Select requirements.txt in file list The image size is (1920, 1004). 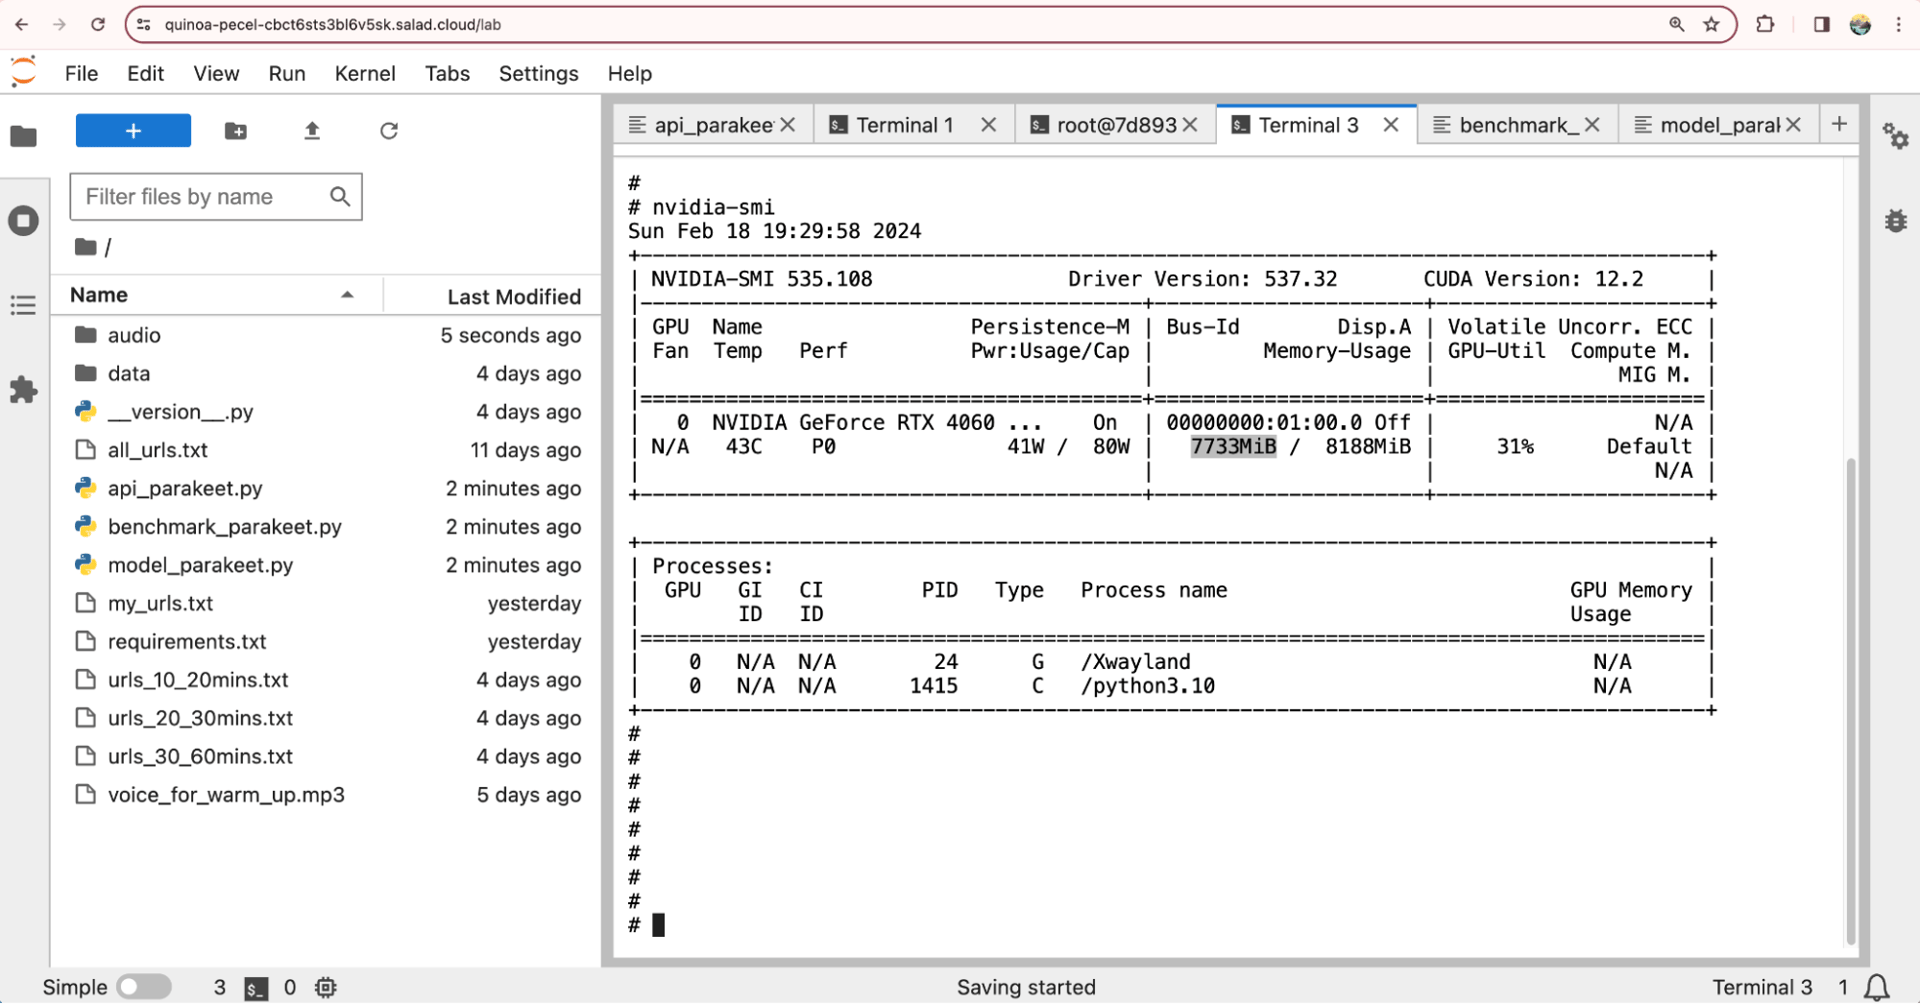coord(326,642)
